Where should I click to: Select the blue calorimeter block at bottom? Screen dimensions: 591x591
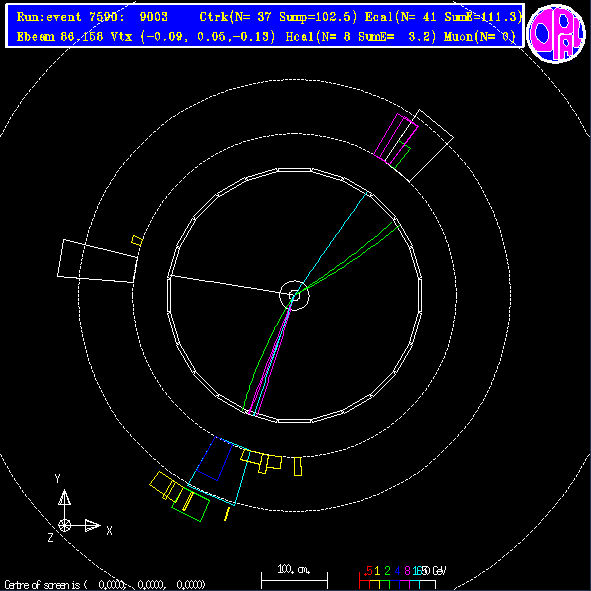tap(215, 459)
